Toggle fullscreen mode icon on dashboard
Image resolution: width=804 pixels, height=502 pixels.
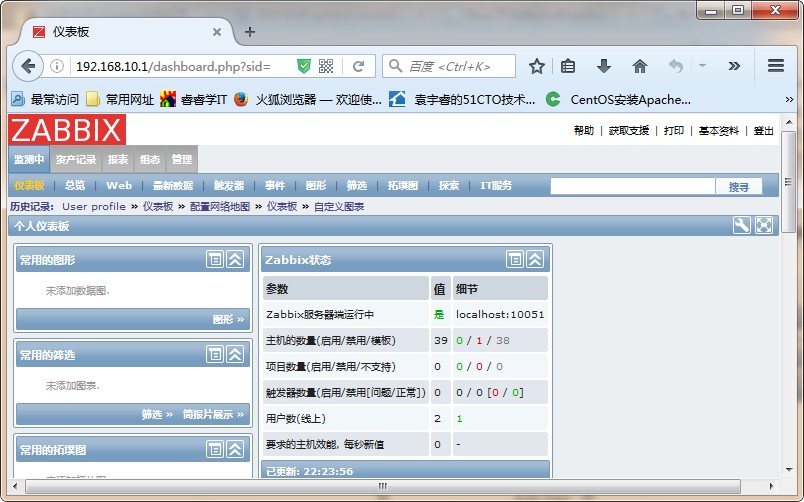pos(763,225)
